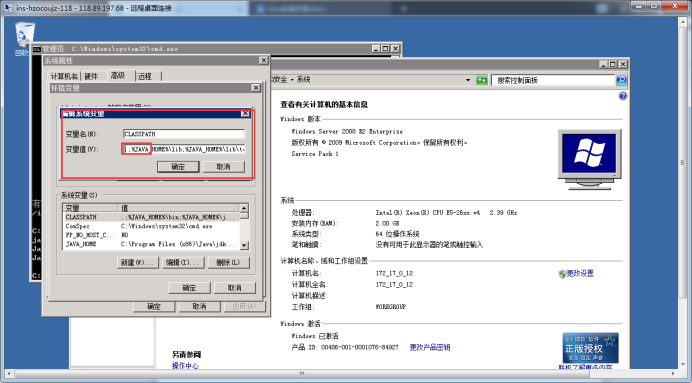Confirm with 确定 in 编辑系统变量 dialog
This screenshot has width=692, height=383.
coord(178,167)
